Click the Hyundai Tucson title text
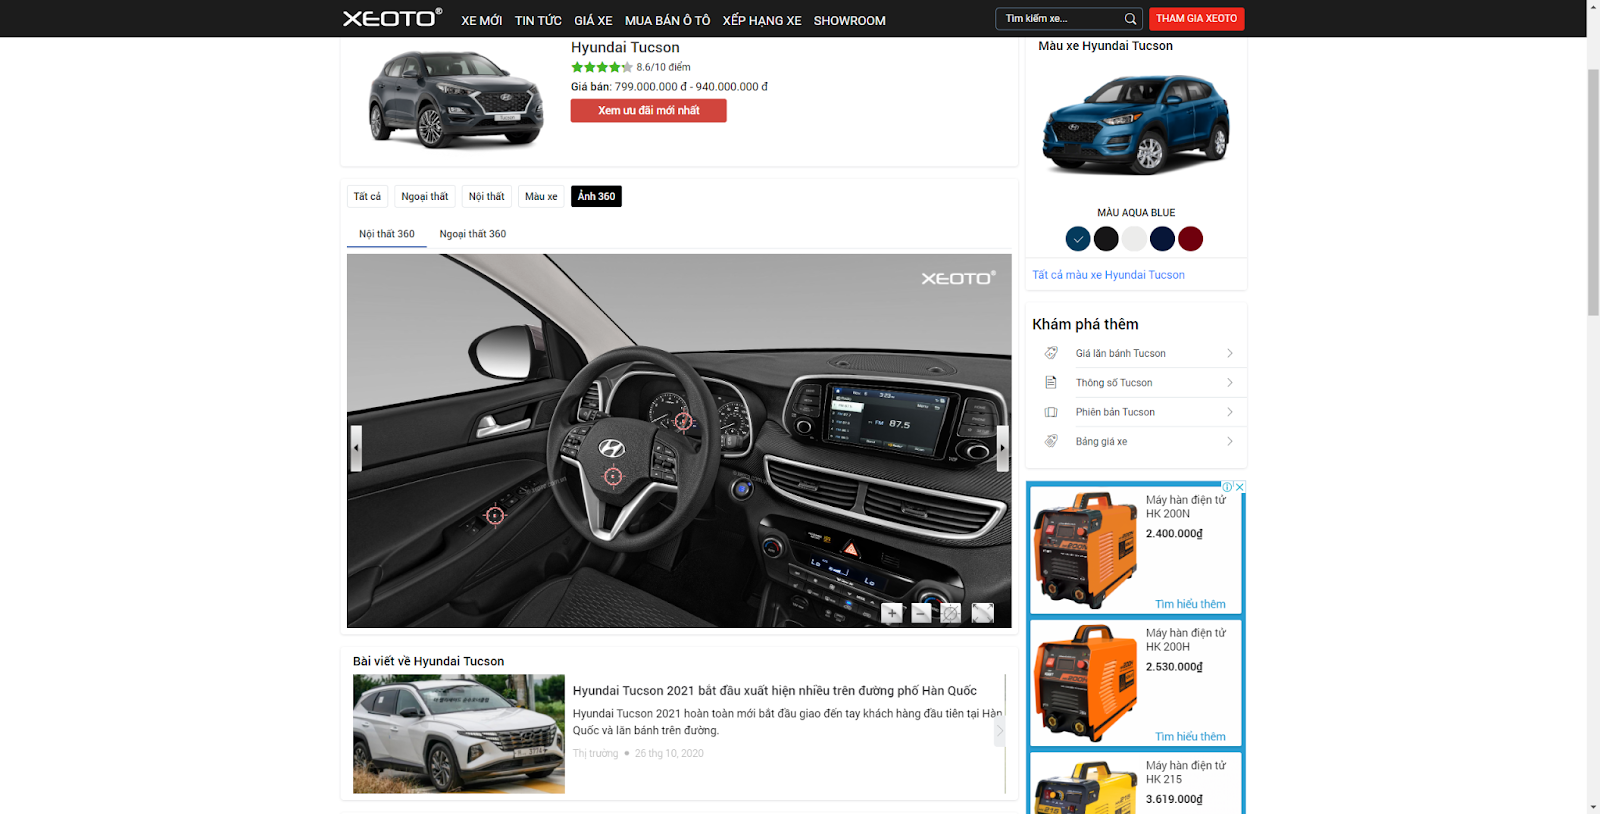The height and width of the screenshot is (814, 1600). pos(625,47)
